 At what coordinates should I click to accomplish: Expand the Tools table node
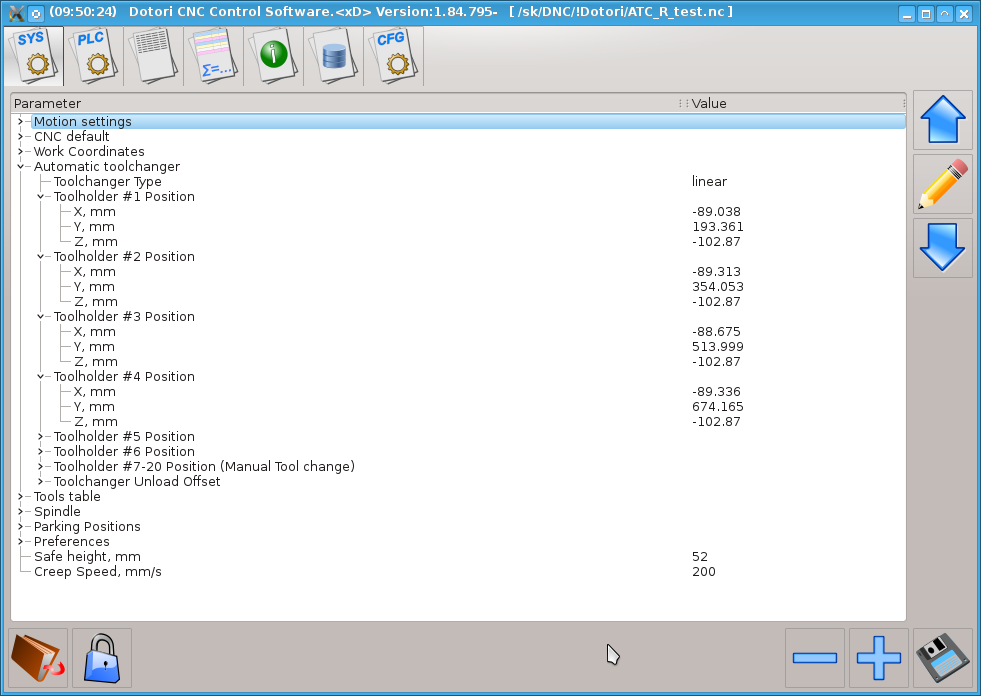[21, 497]
